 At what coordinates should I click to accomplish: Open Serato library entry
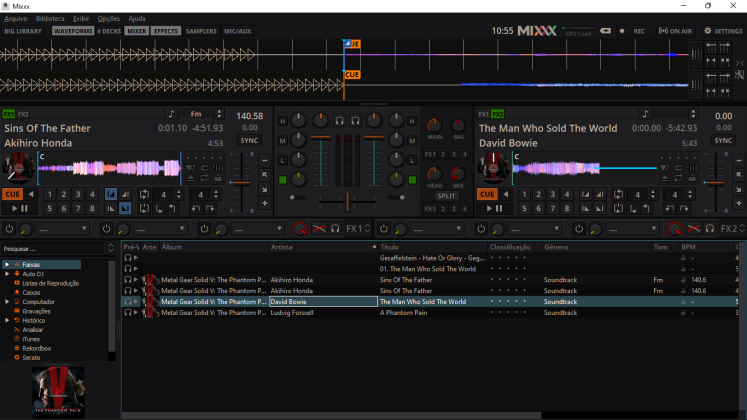coord(31,358)
